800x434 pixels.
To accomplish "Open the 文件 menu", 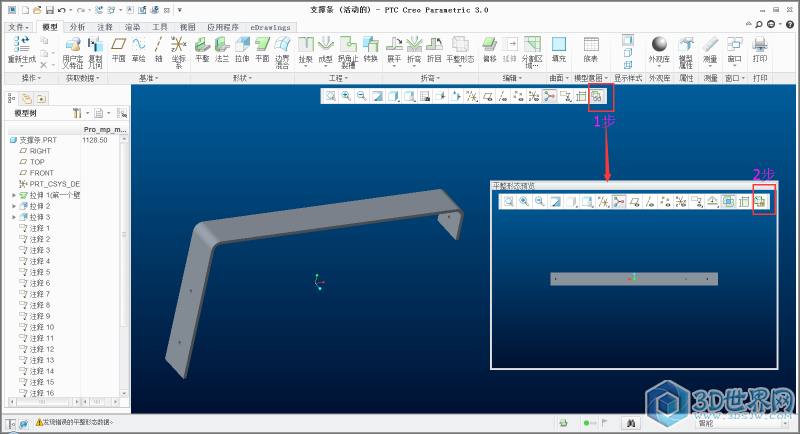I will coord(19,27).
